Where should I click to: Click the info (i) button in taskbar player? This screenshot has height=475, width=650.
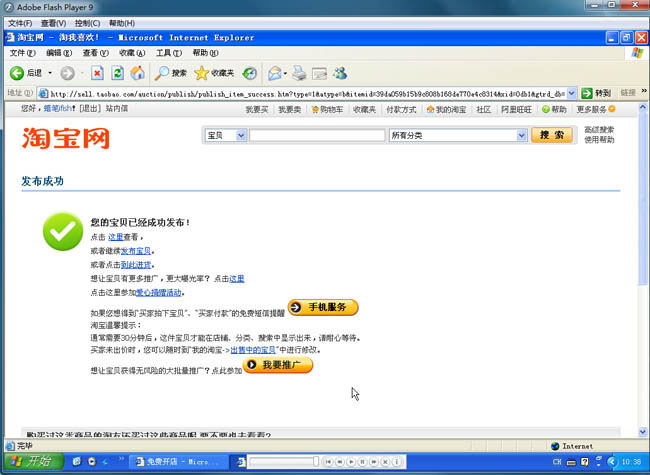tap(396, 461)
